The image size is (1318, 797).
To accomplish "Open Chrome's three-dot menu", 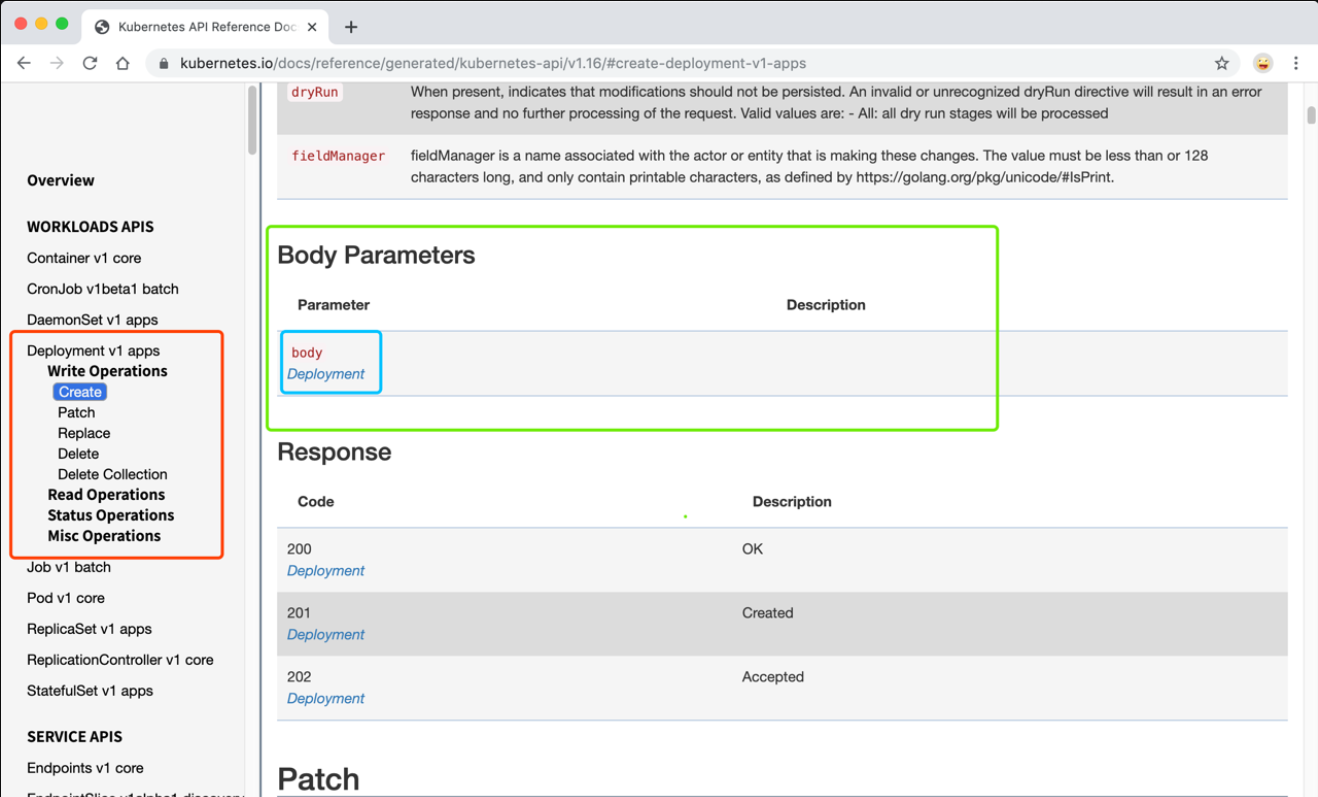I will click(1296, 63).
